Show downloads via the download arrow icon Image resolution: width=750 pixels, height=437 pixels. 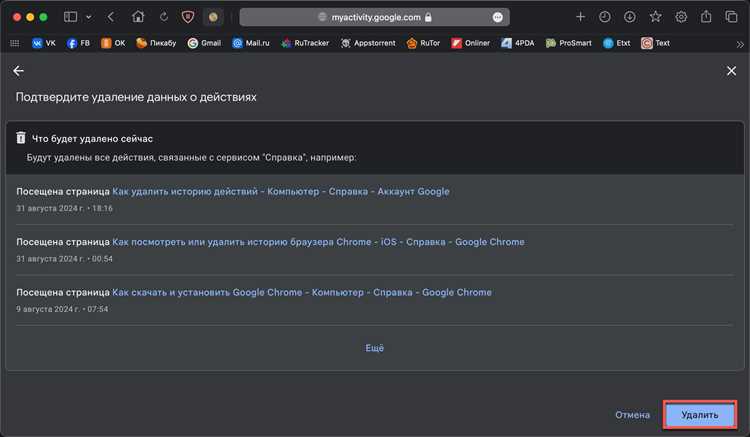coord(629,17)
